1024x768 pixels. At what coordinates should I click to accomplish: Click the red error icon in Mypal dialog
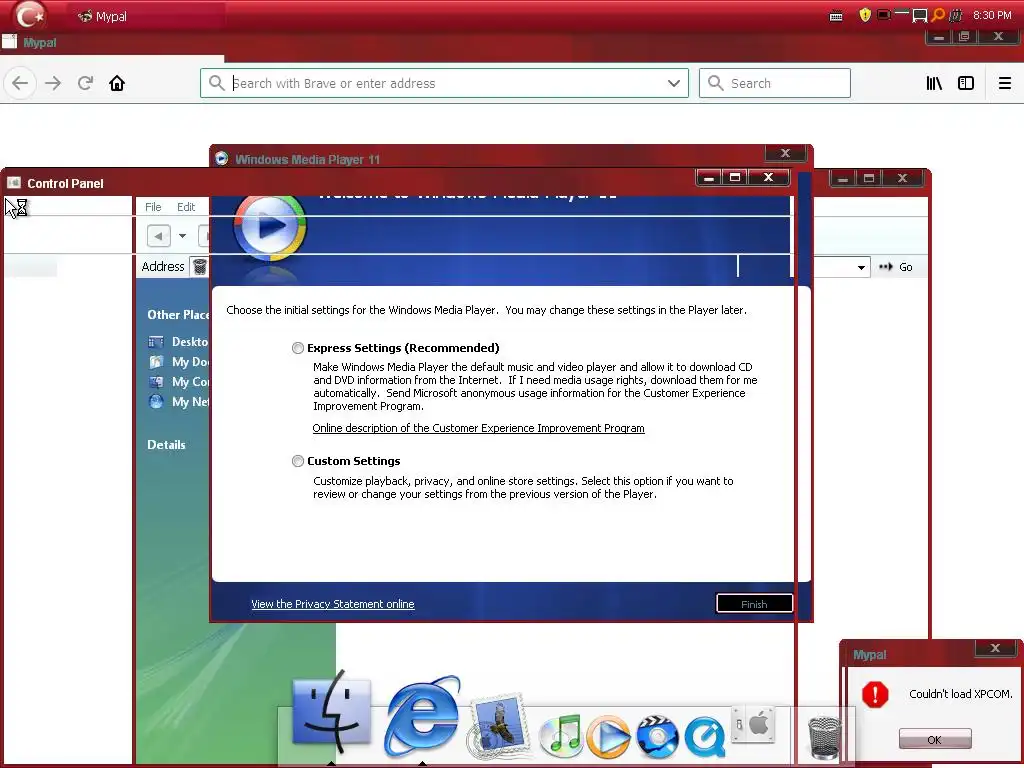tap(875, 694)
